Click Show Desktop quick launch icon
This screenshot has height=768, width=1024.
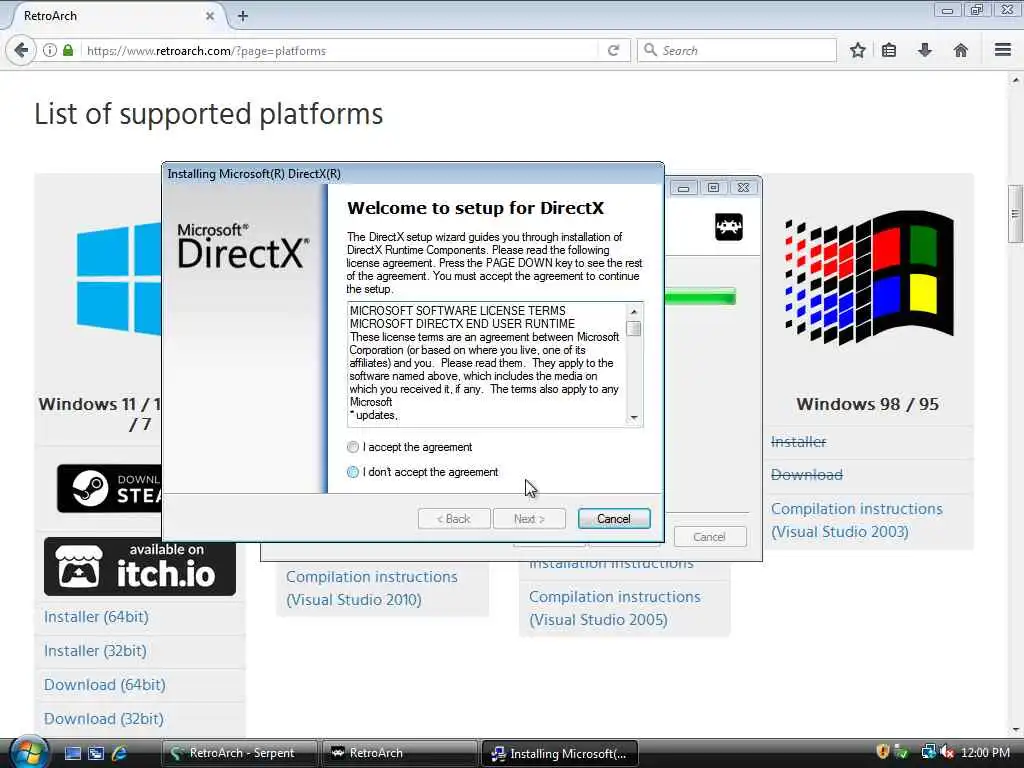coord(73,753)
